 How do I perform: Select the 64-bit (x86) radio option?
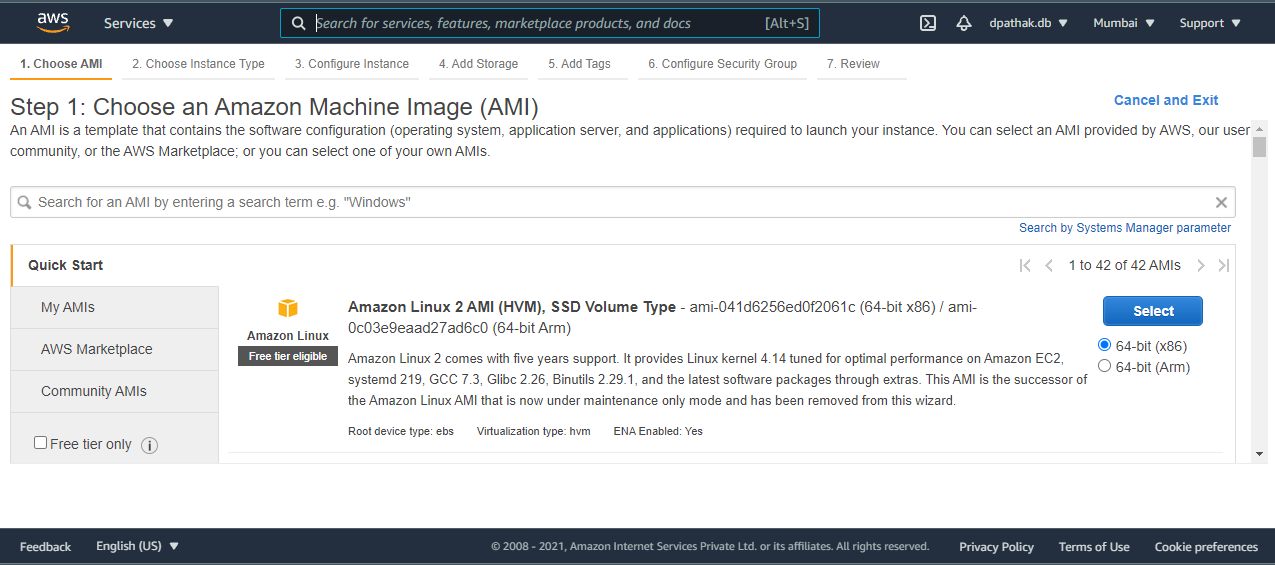click(x=1105, y=345)
